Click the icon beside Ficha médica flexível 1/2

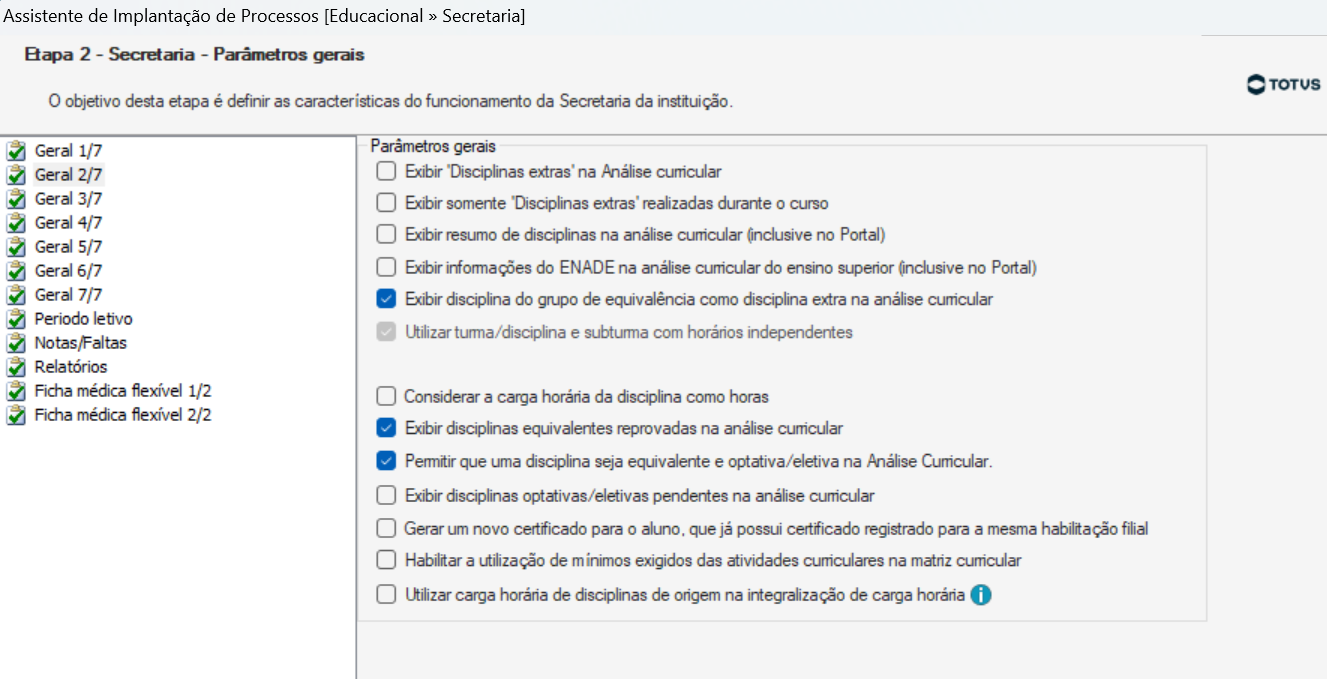point(16,391)
